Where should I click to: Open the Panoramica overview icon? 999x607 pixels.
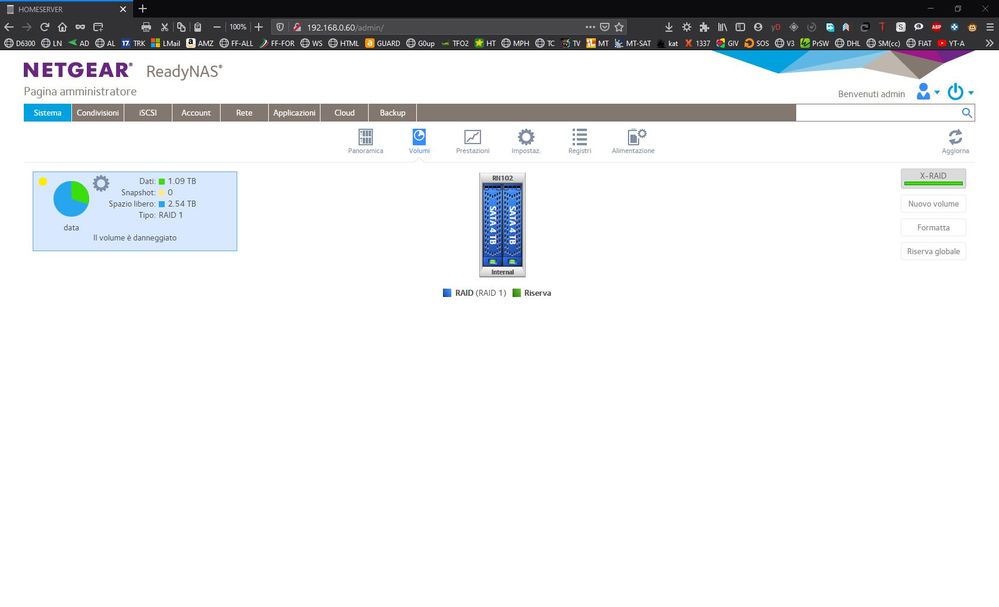click(x=365, y=138)
